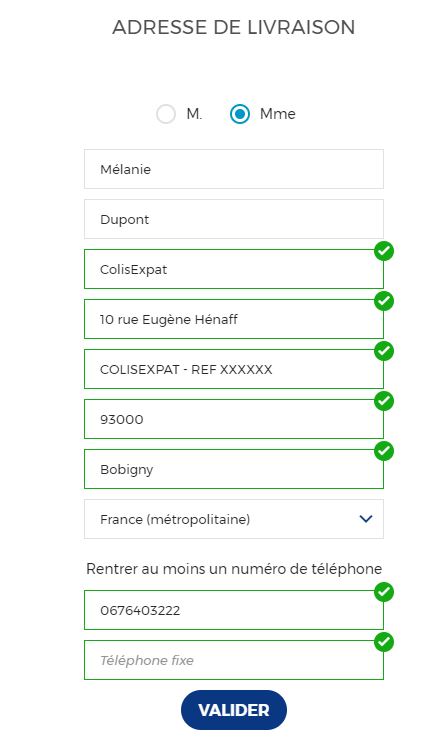
Task: Click the Mme label text
Action: click(x=277, y=114)
